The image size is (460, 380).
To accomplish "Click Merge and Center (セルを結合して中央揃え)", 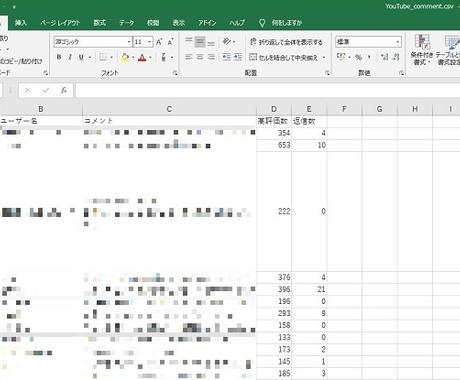I will 283,57.
